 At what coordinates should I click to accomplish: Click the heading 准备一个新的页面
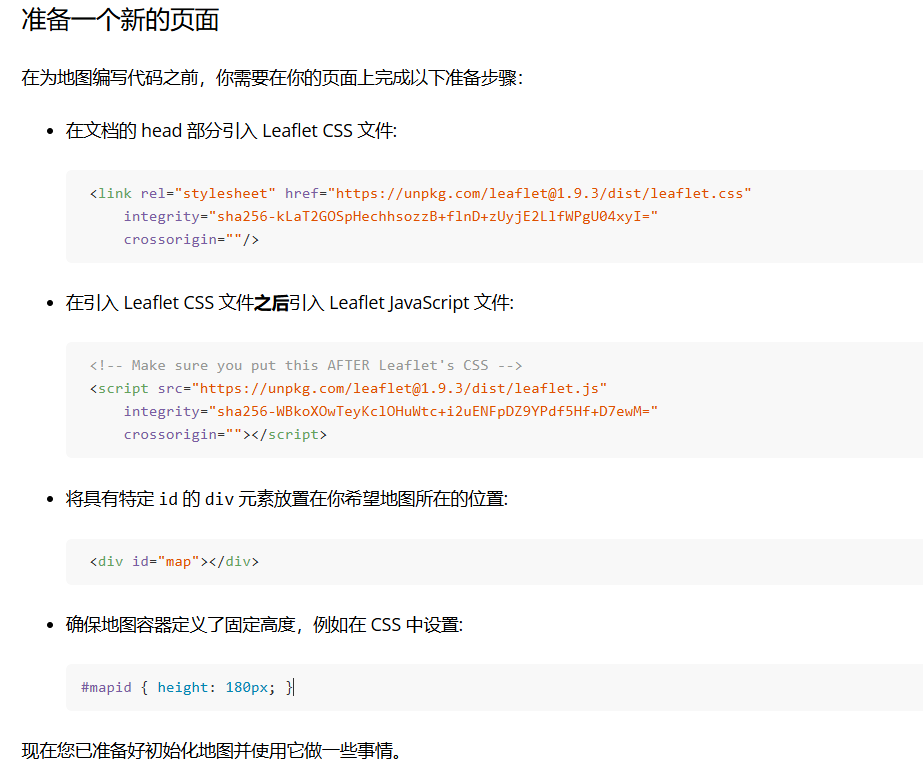click(120, 20)
